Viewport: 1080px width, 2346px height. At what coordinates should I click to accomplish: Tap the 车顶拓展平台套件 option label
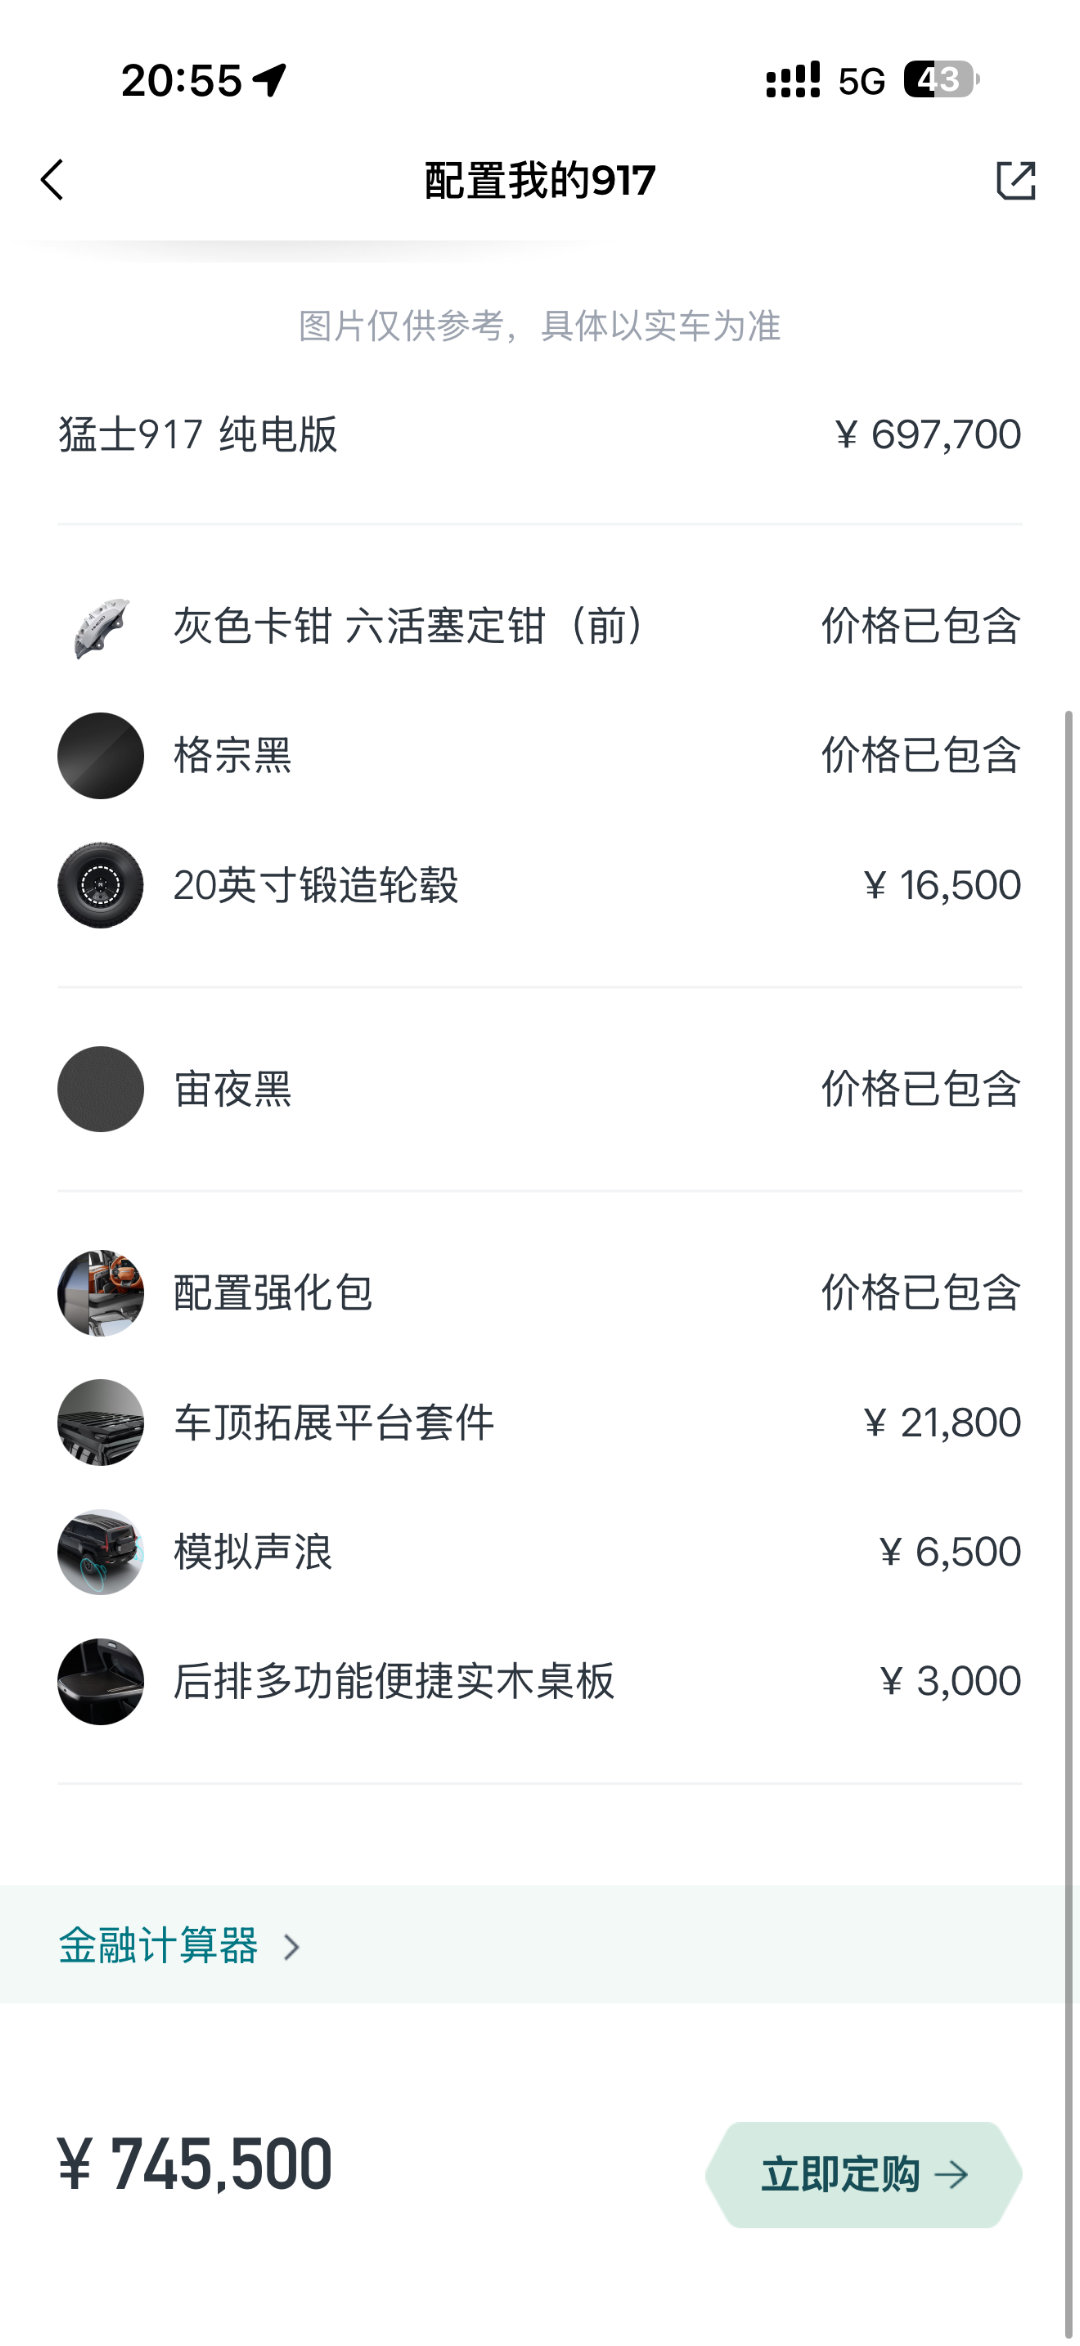334,1422
